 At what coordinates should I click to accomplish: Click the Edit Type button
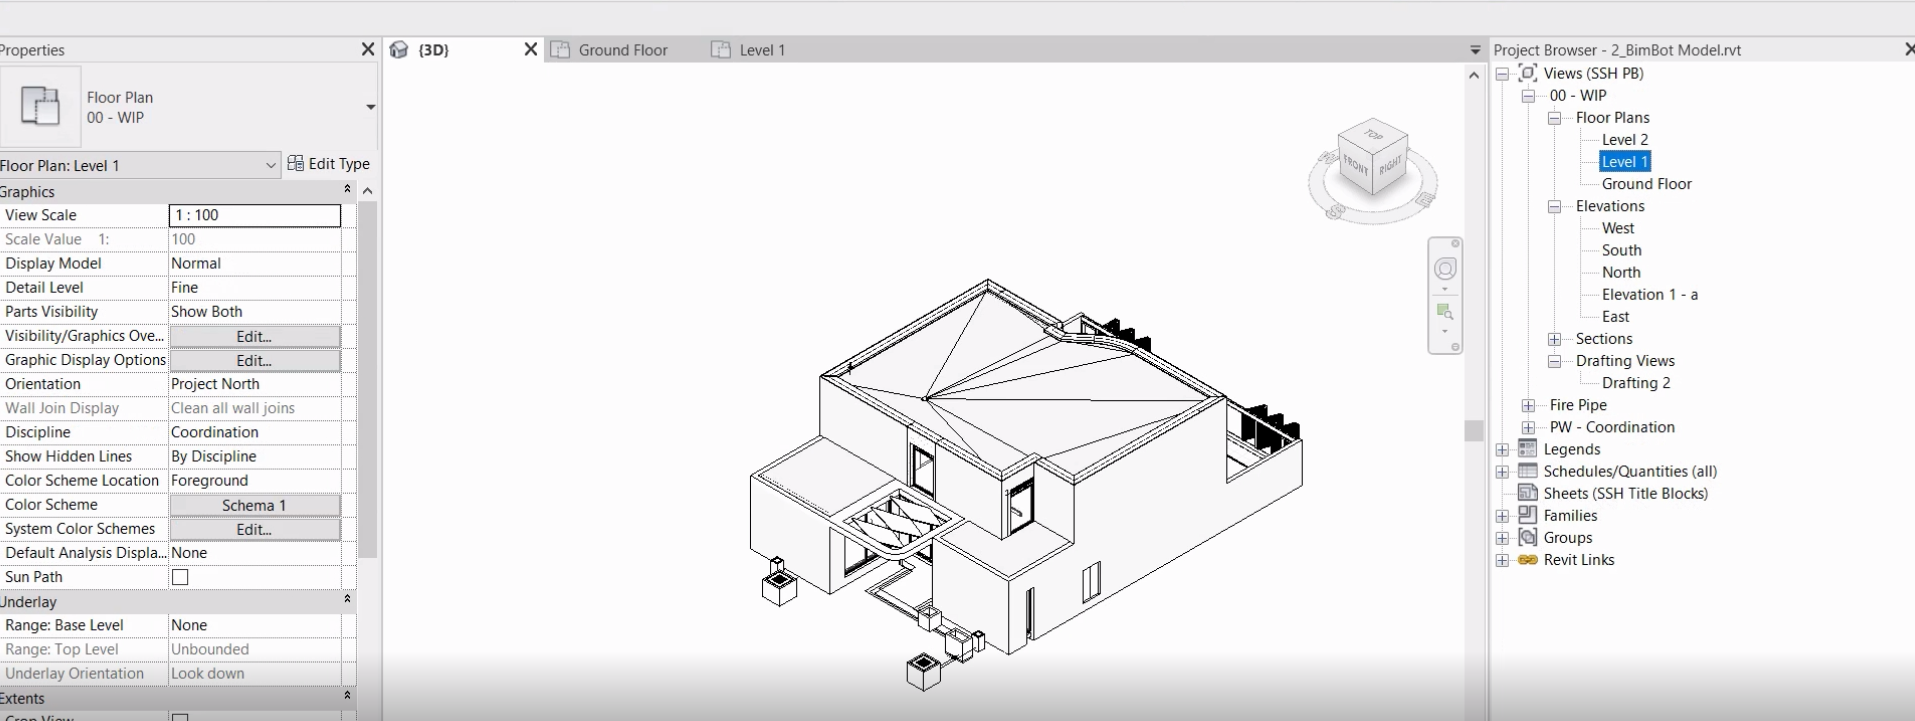coord(329,164)
